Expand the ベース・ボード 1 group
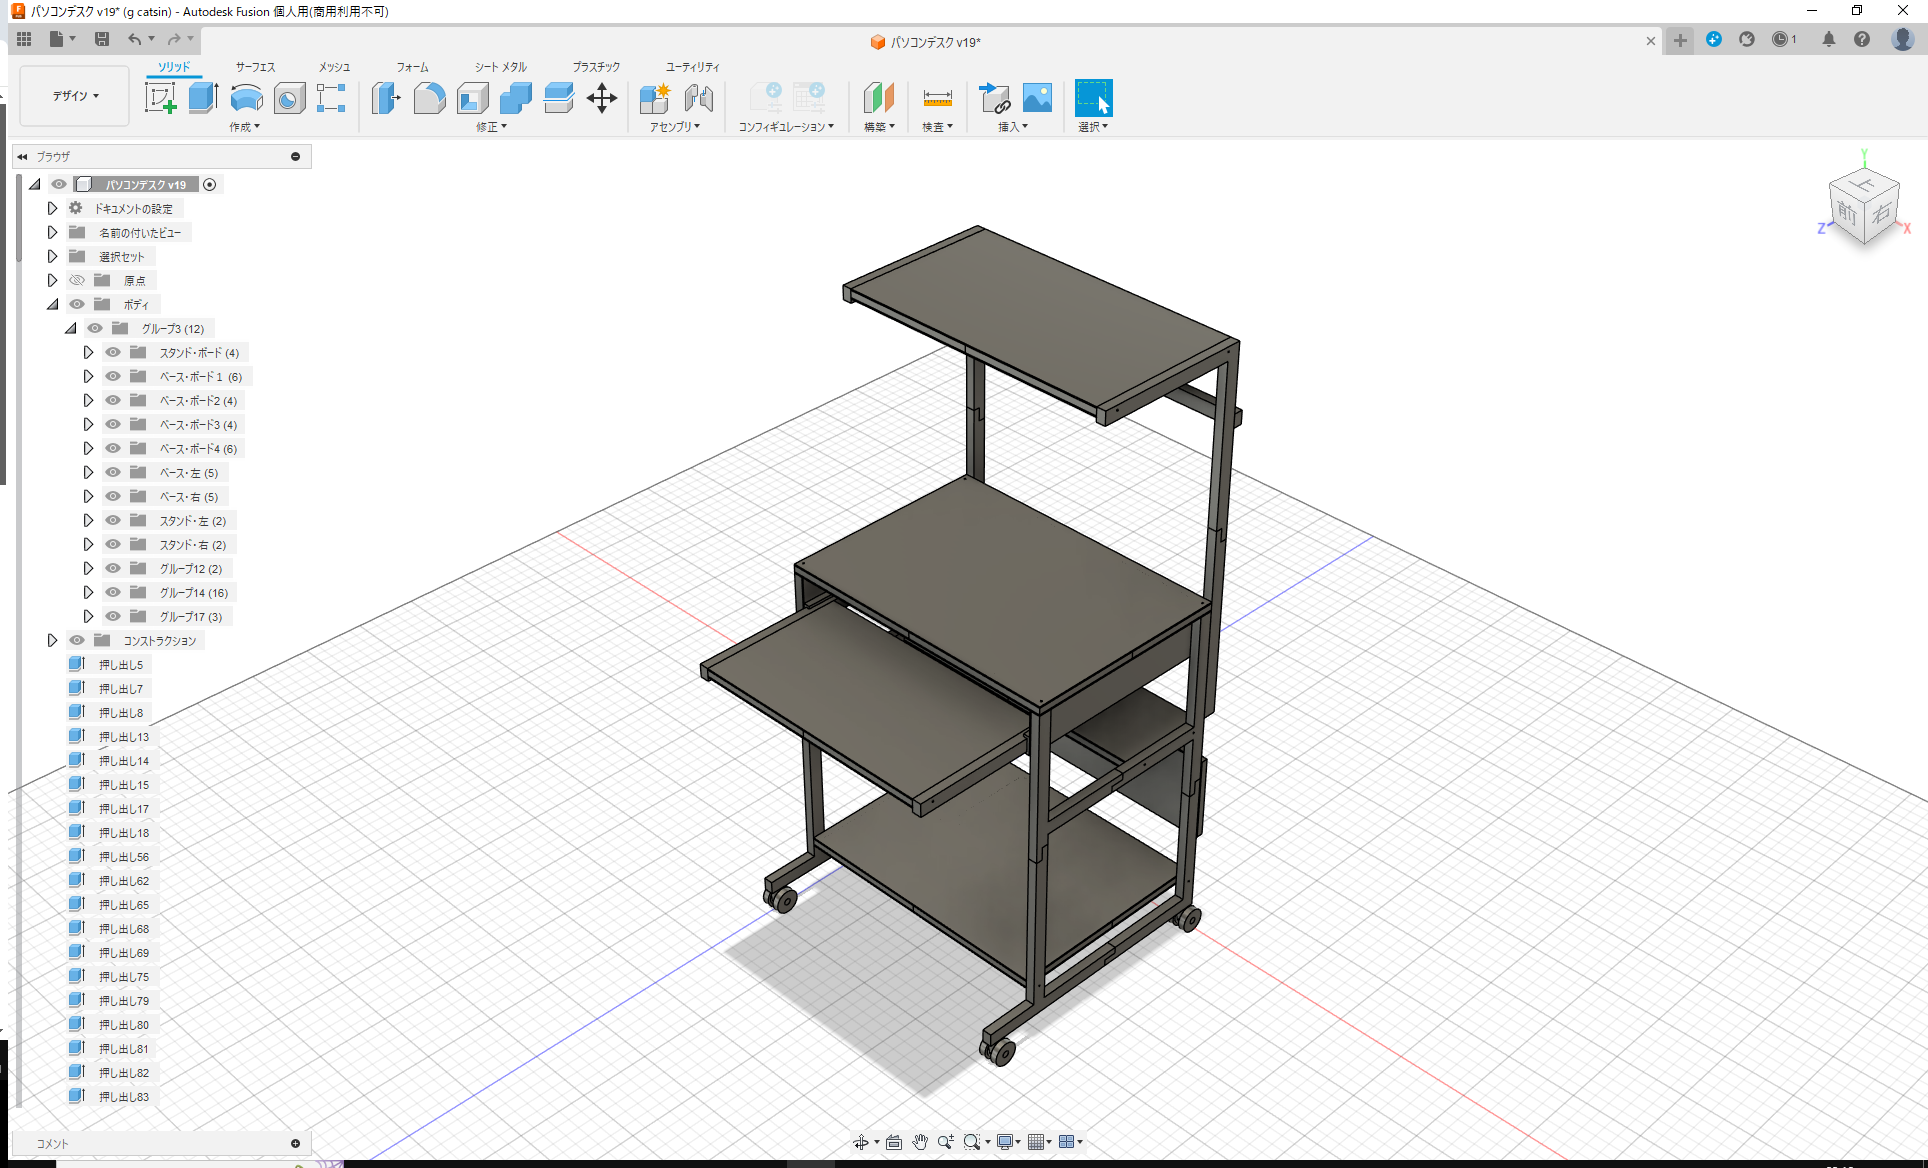 click(x=88, y=376)
